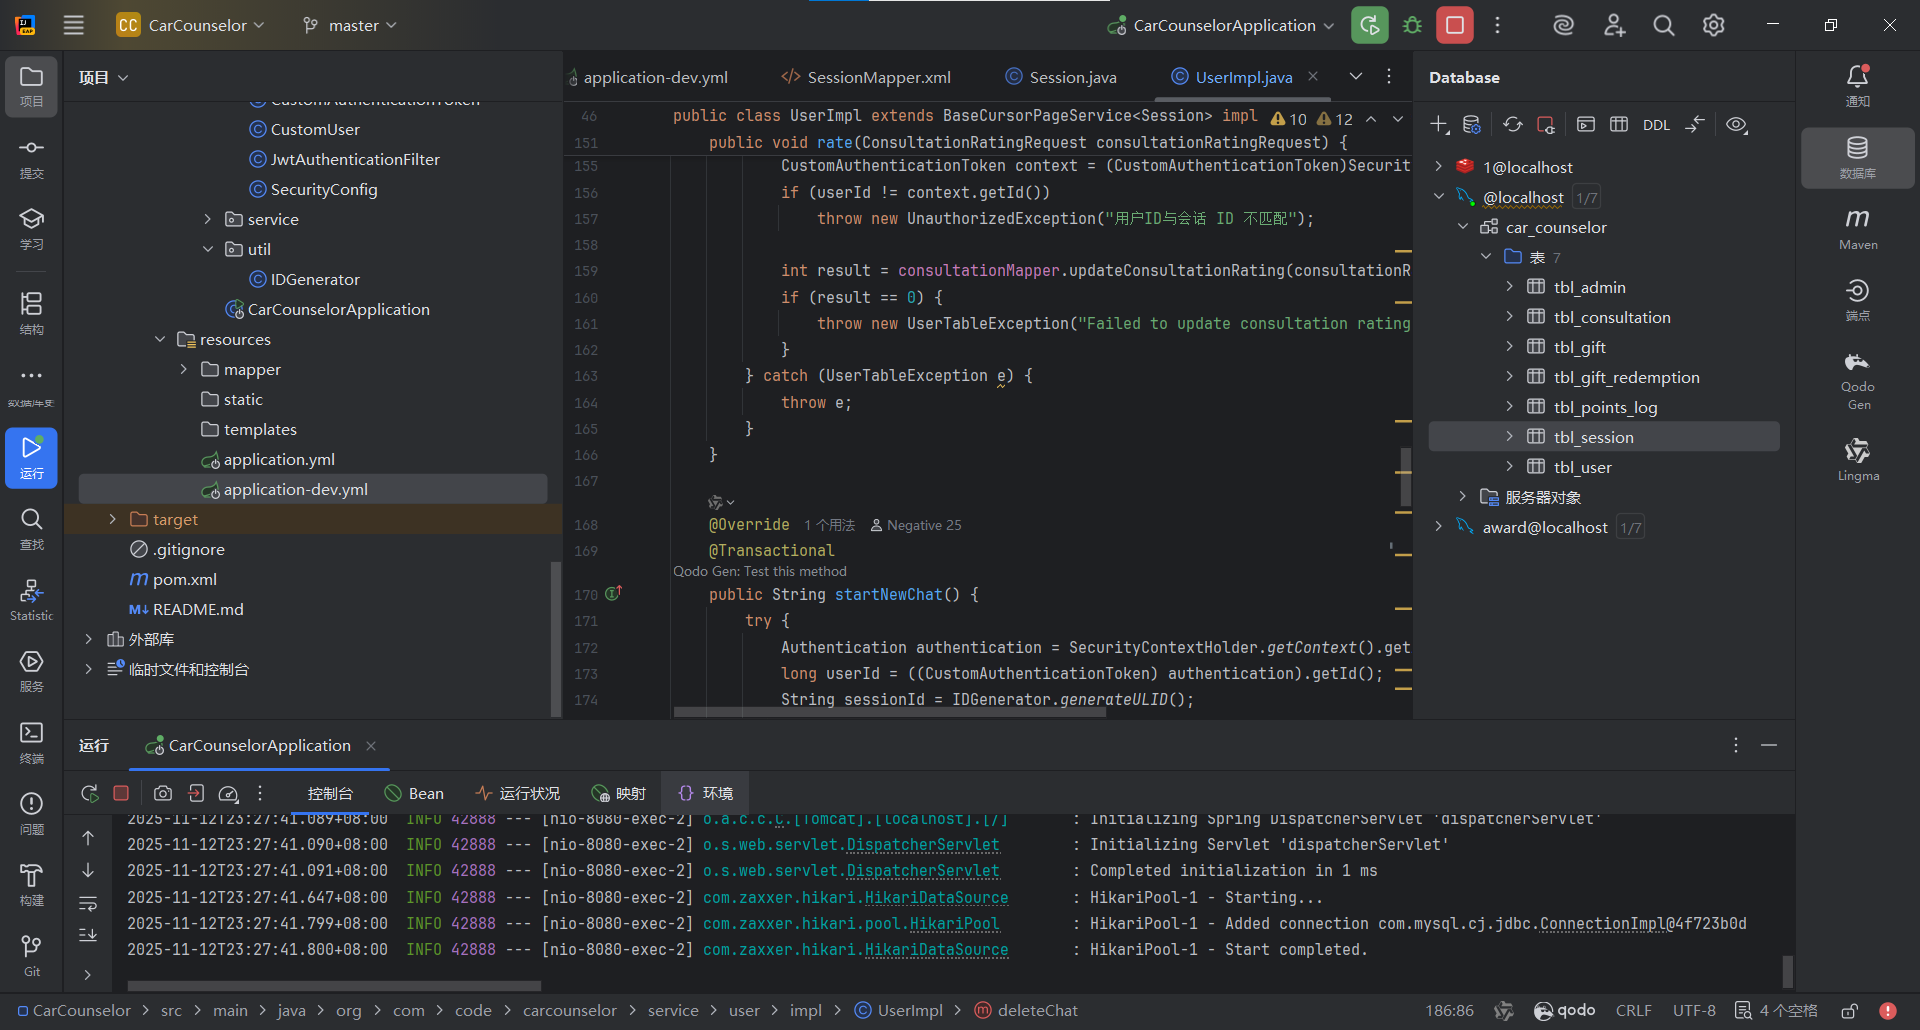Open the Build tool window
The height and width of the screenshot is (1030, 1920).
(31, 885)
